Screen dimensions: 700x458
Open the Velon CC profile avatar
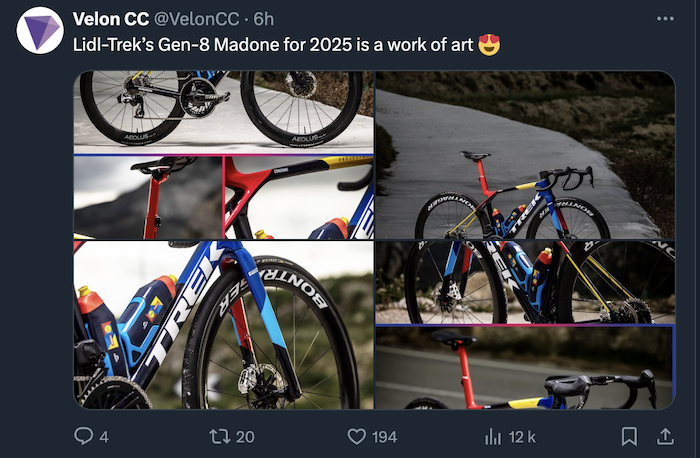point(41,29)
